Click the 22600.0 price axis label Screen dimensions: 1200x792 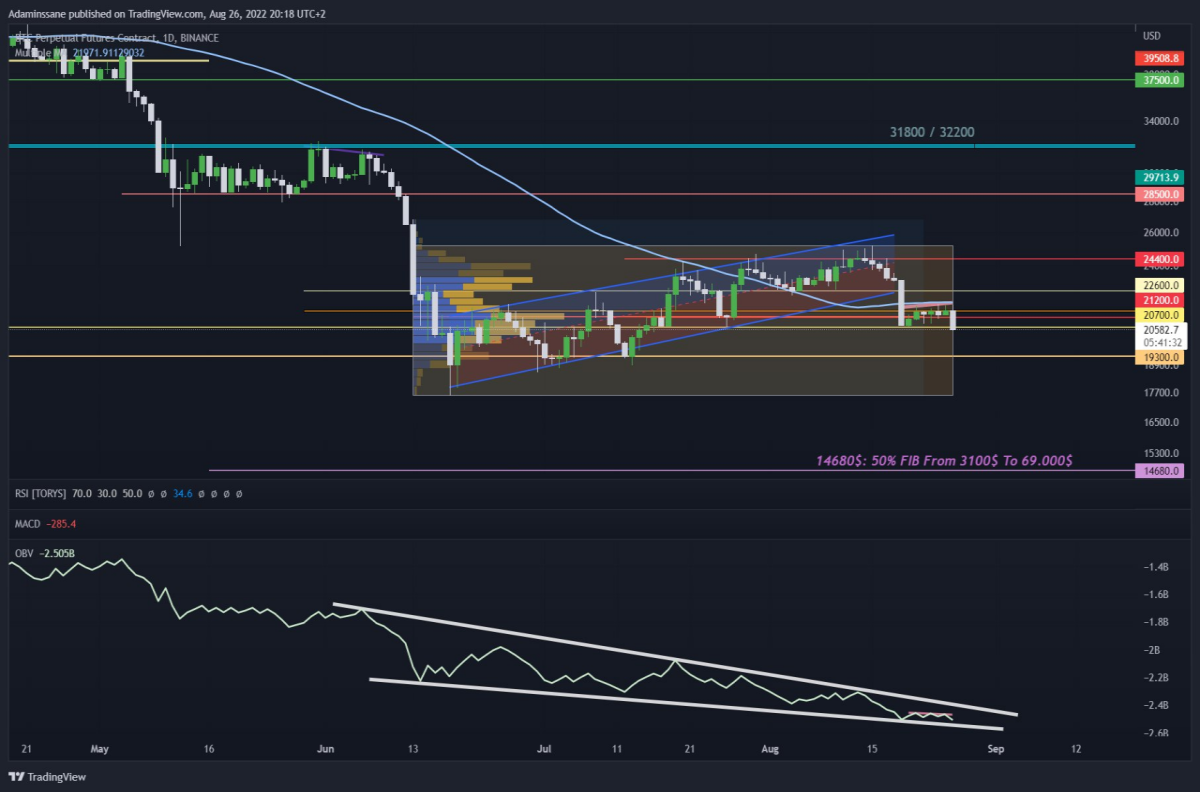(1159, 285)
